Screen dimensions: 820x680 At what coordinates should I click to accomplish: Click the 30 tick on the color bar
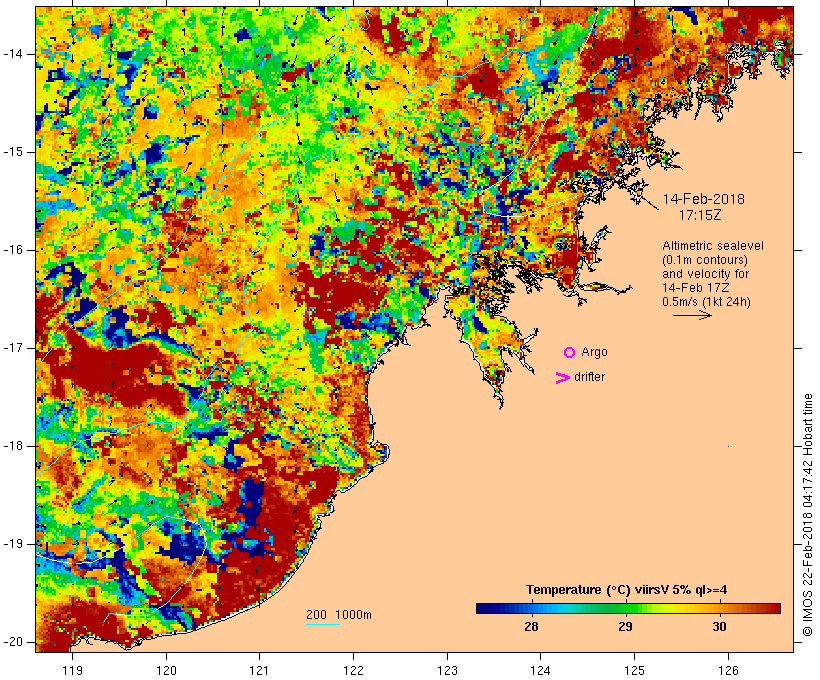pyautogui.click(x=720, y=627)
